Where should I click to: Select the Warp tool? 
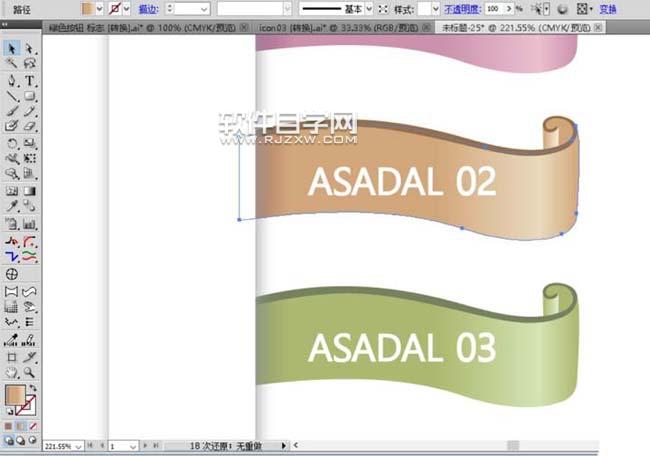(12, 158)
